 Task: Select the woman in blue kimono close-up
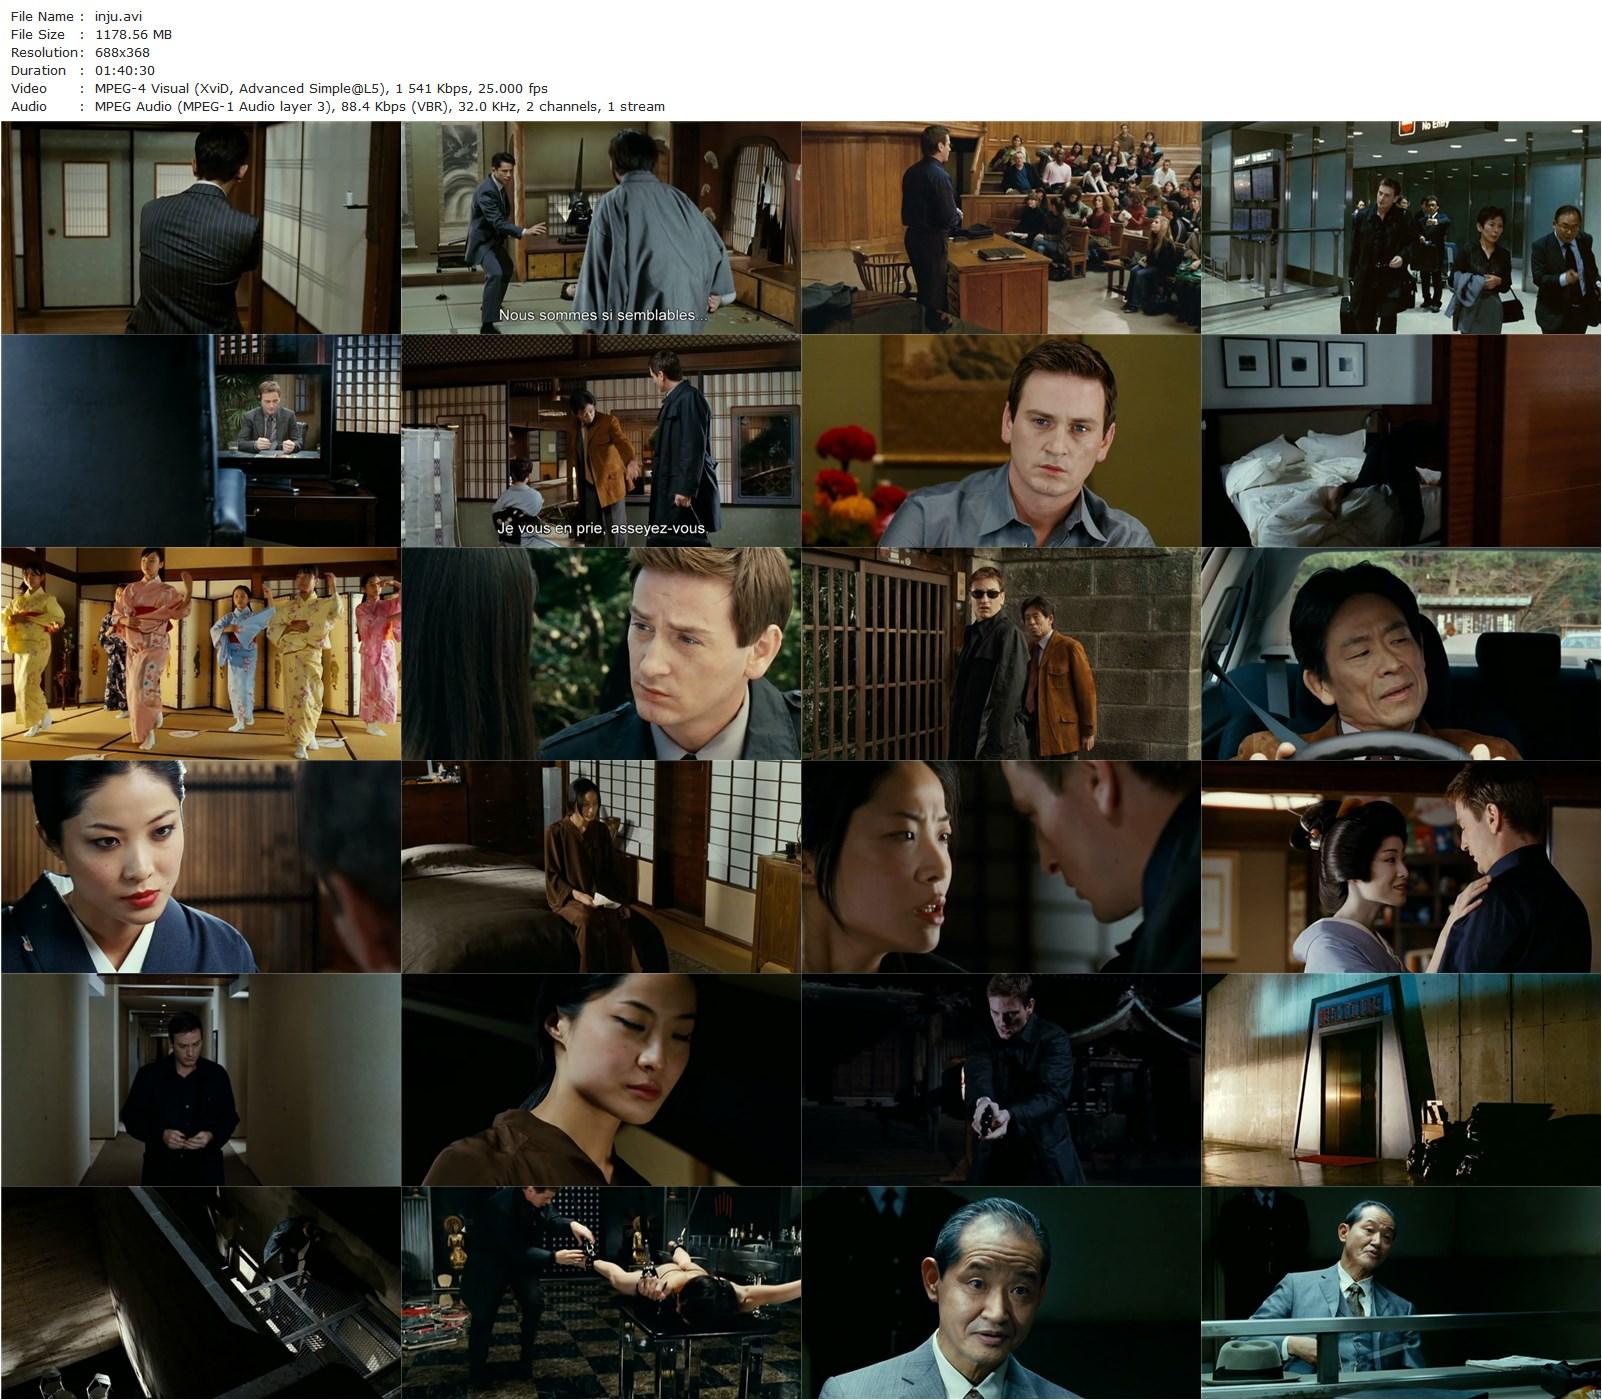pyautogui.click(x=200, y=867)
